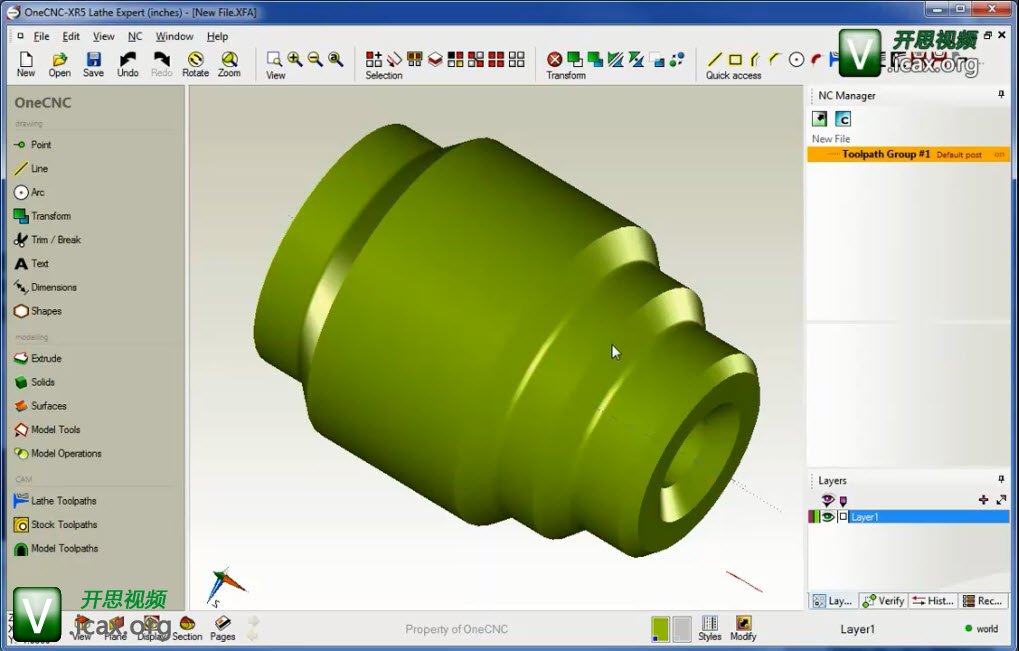Select the Rotate view tool
1019x651 pixels.
point(196,61)
